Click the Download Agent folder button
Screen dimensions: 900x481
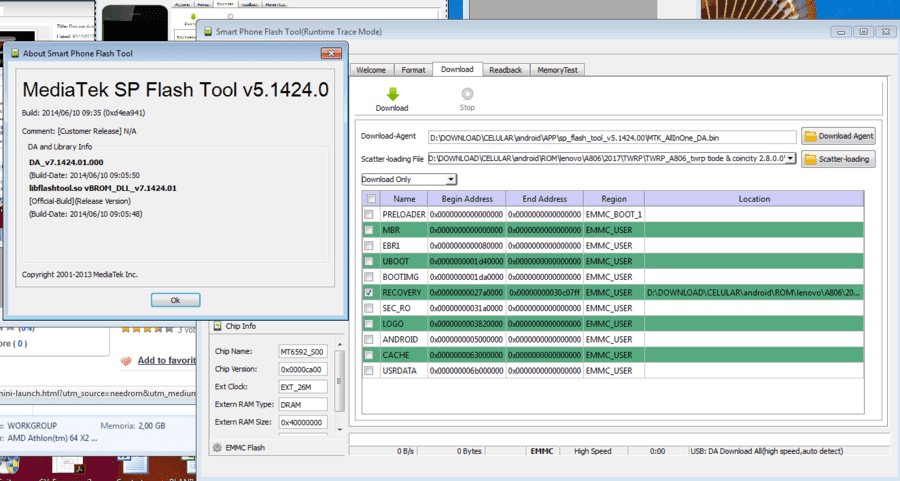pos(838,136)
